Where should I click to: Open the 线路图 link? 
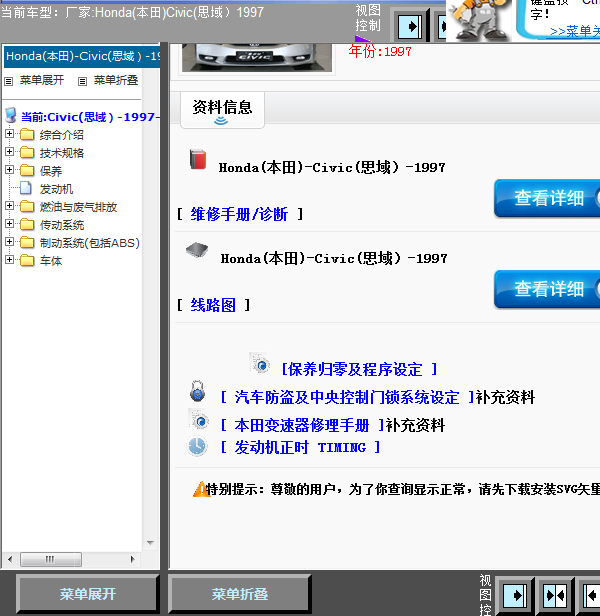click(x=213, y=305)
